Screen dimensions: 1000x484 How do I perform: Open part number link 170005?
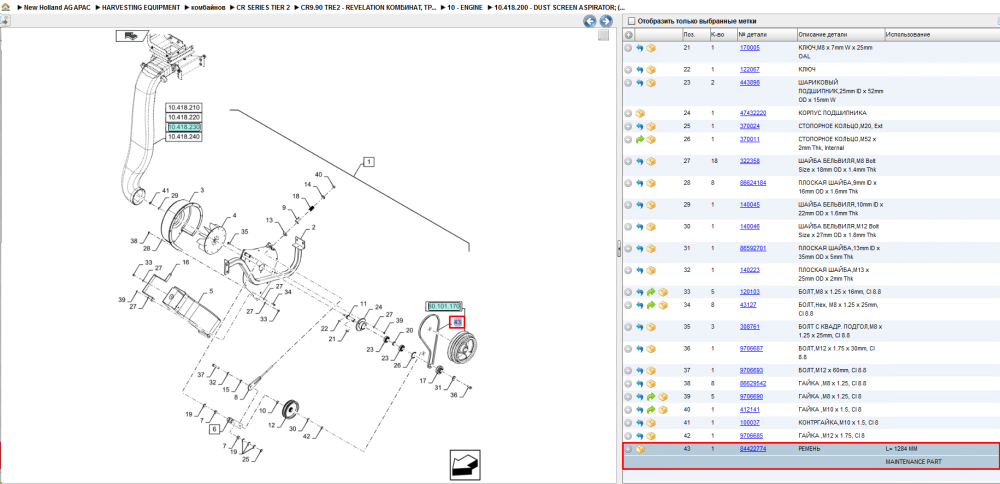coord(749,48)
